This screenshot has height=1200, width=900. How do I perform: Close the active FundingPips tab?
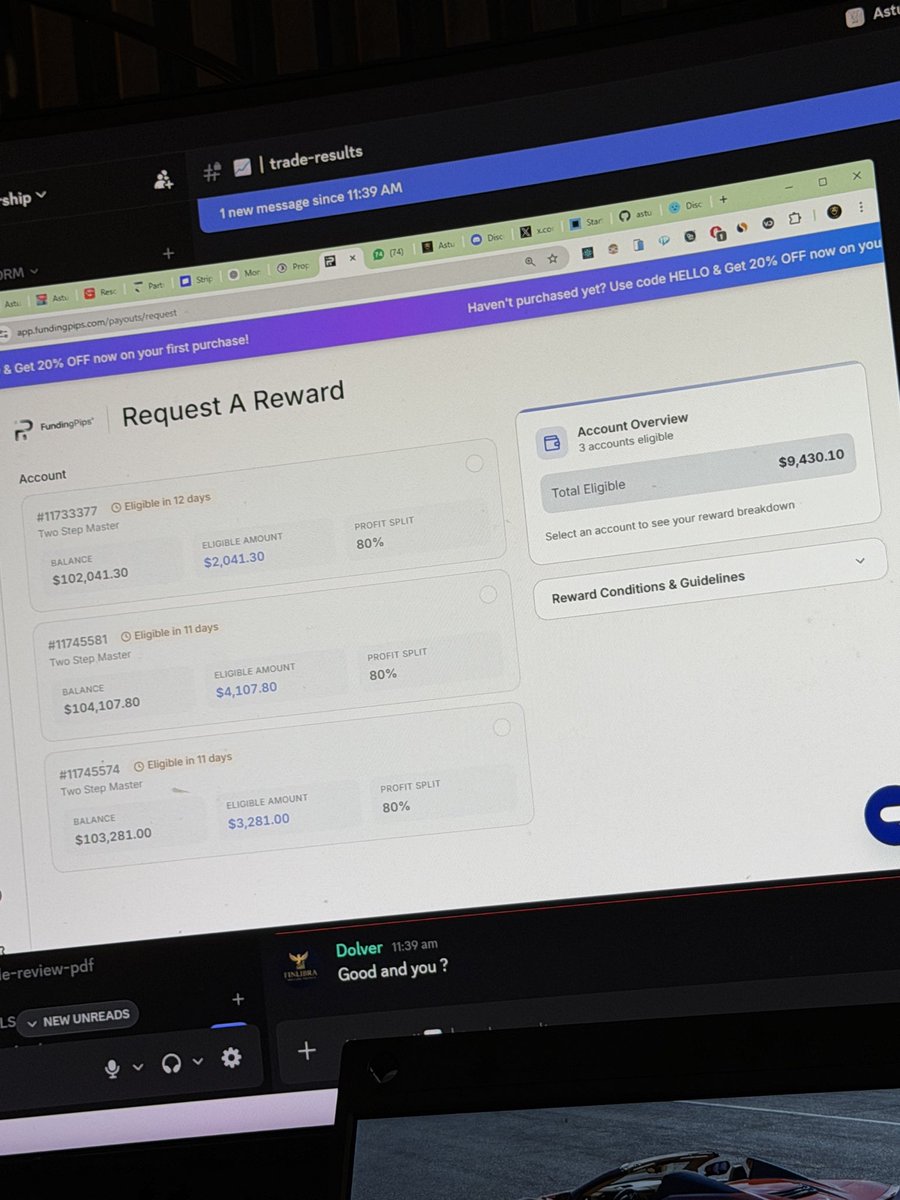click(x=352, y=258)
